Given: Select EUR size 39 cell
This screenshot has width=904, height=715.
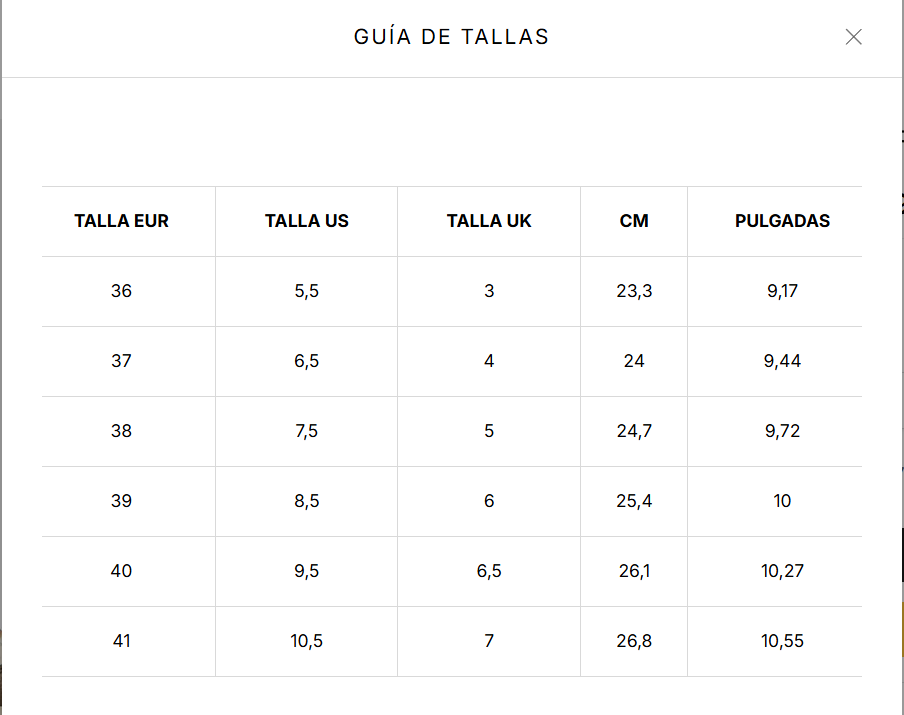Looking at the screenshot, I should point(121,501).
